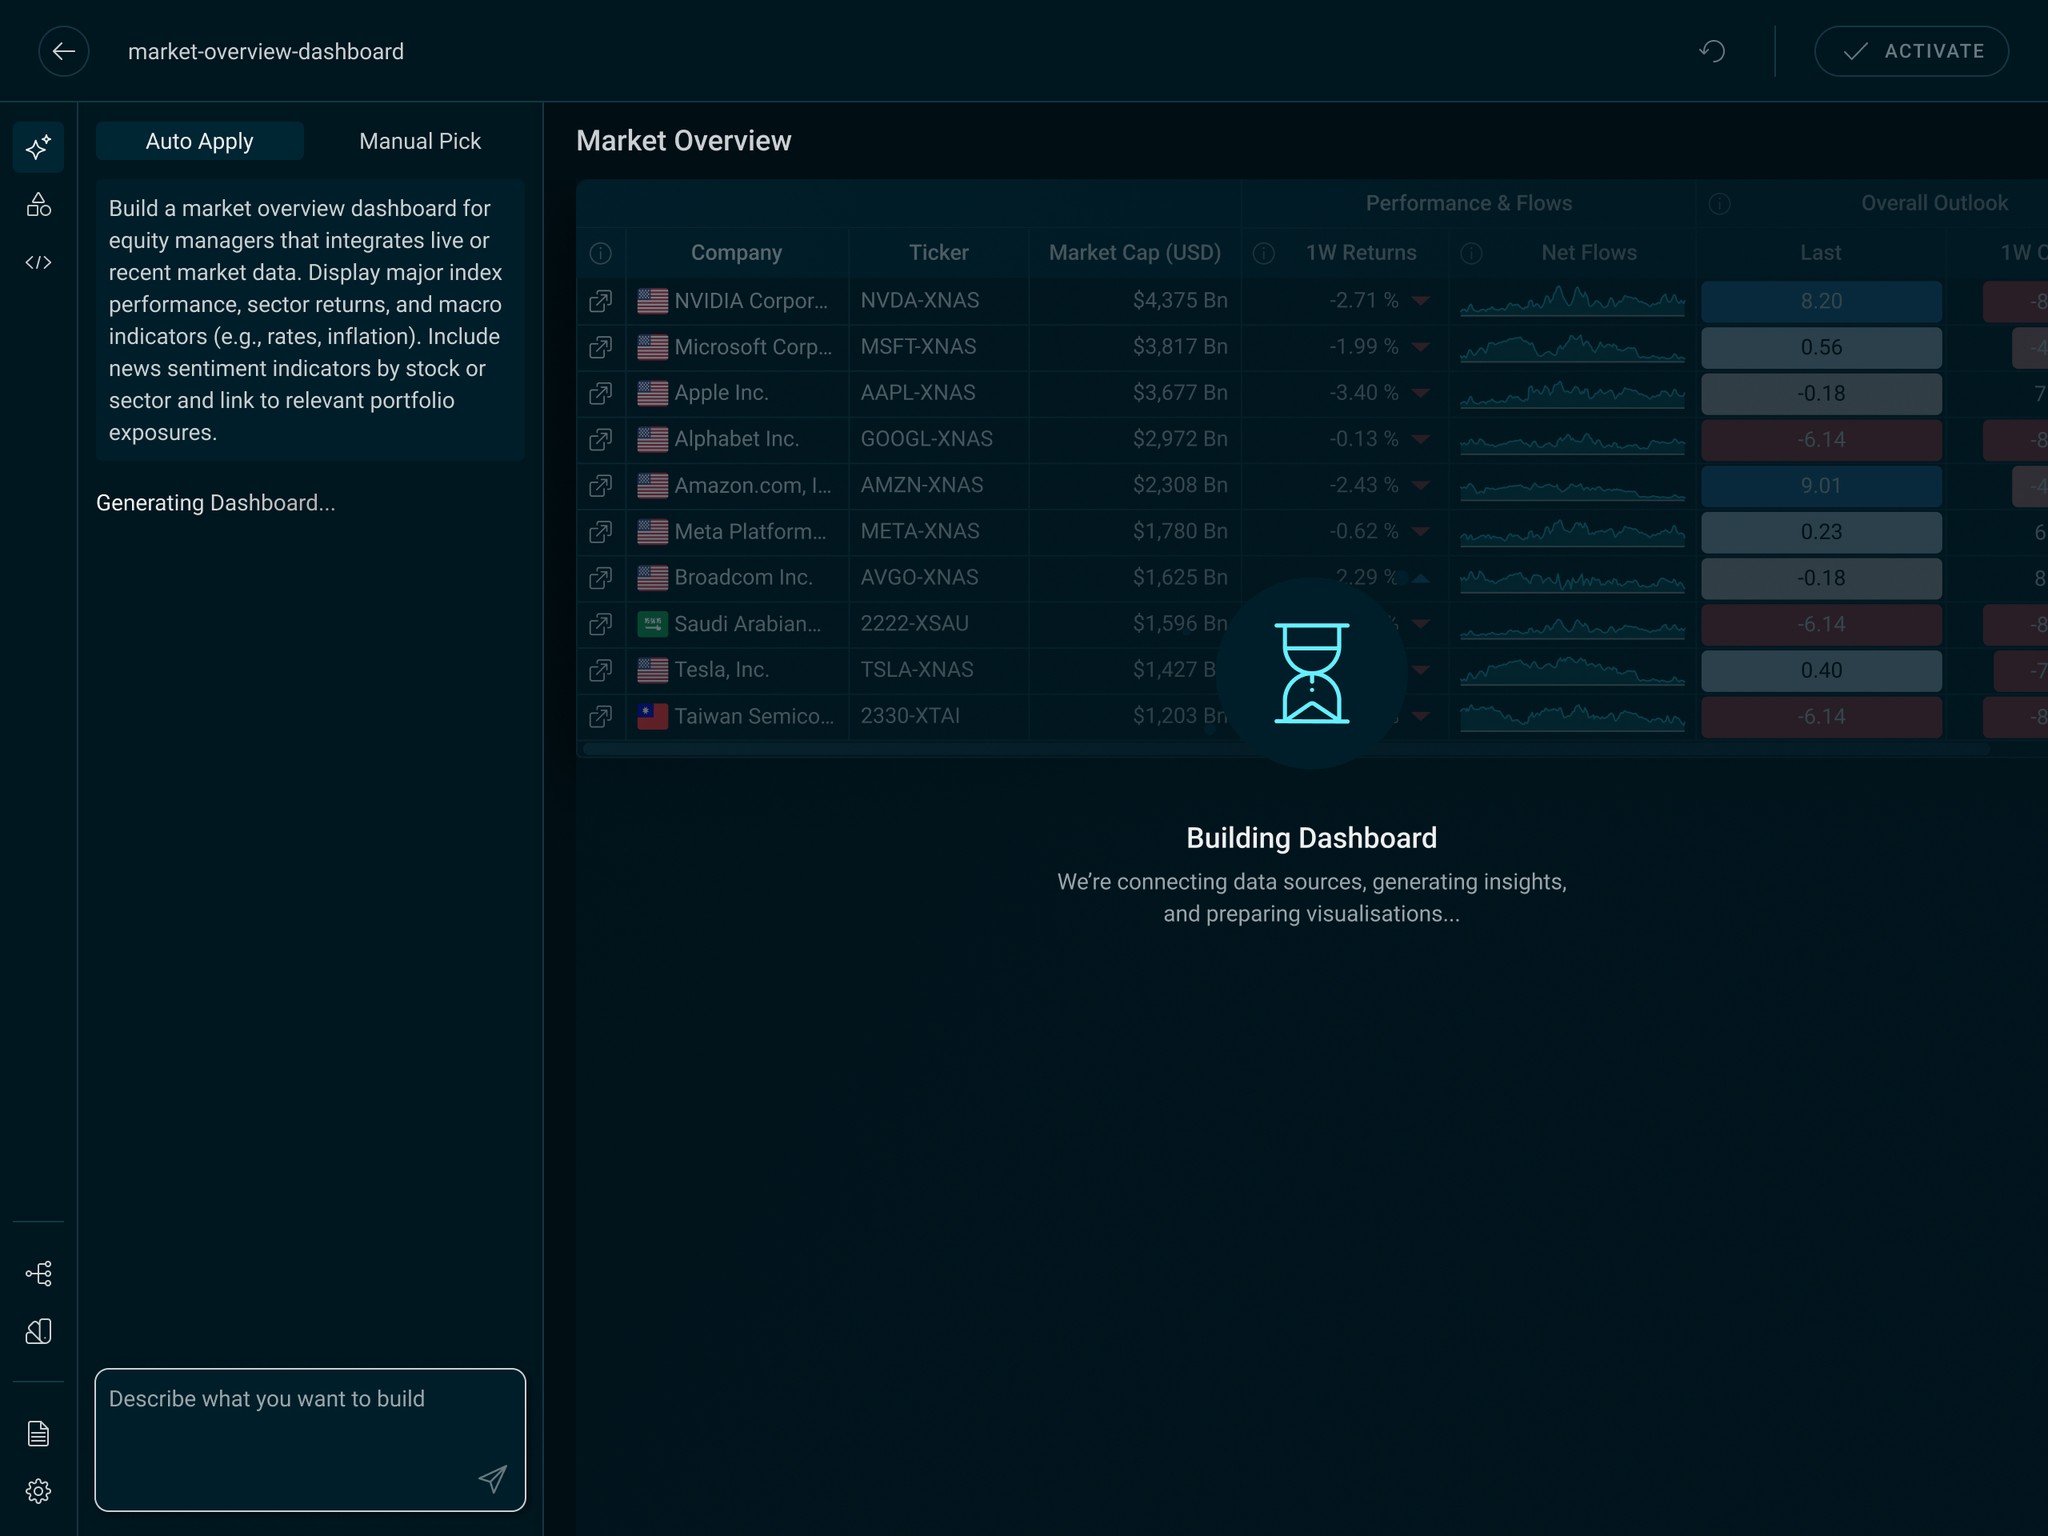
Task: Open the data flow nodes sidebar icon
Action: click(38, 1273)
